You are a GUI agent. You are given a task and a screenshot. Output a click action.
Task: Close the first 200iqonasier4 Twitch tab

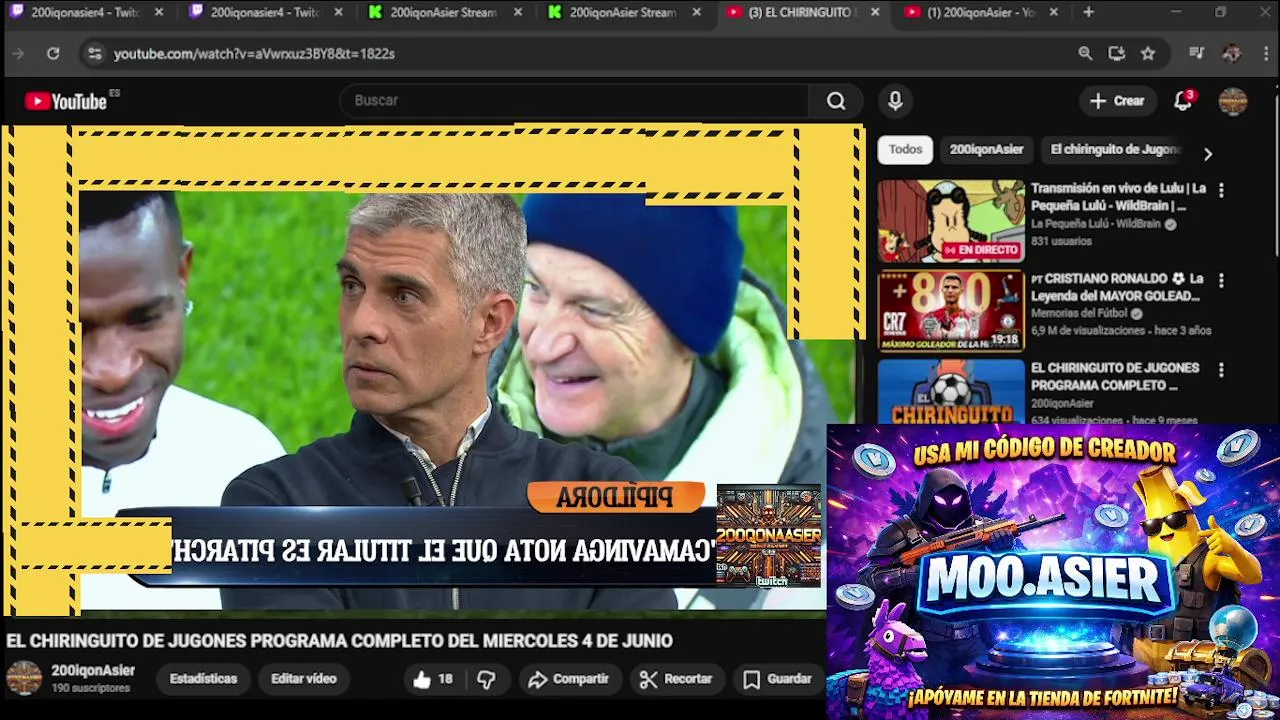(x=158, y=13)
